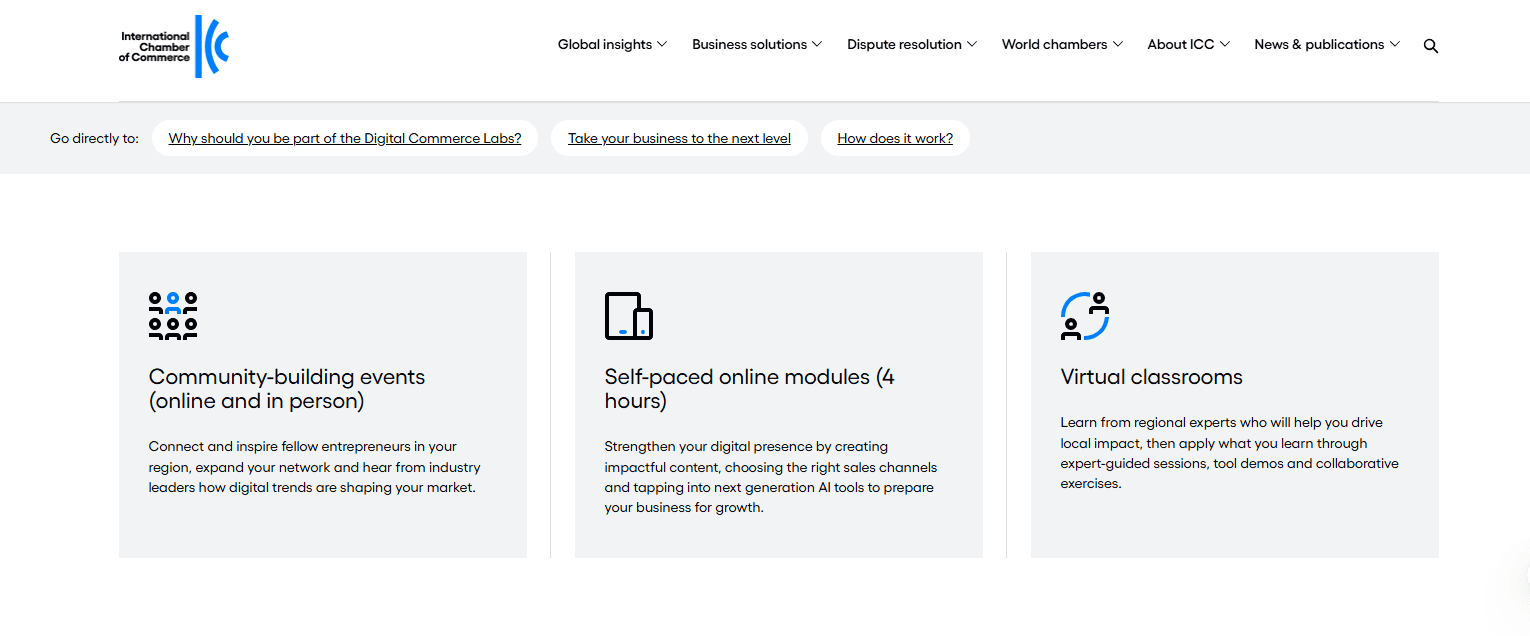
Task: Click the virtual classrooms two-person icon
Action: 1085,316
